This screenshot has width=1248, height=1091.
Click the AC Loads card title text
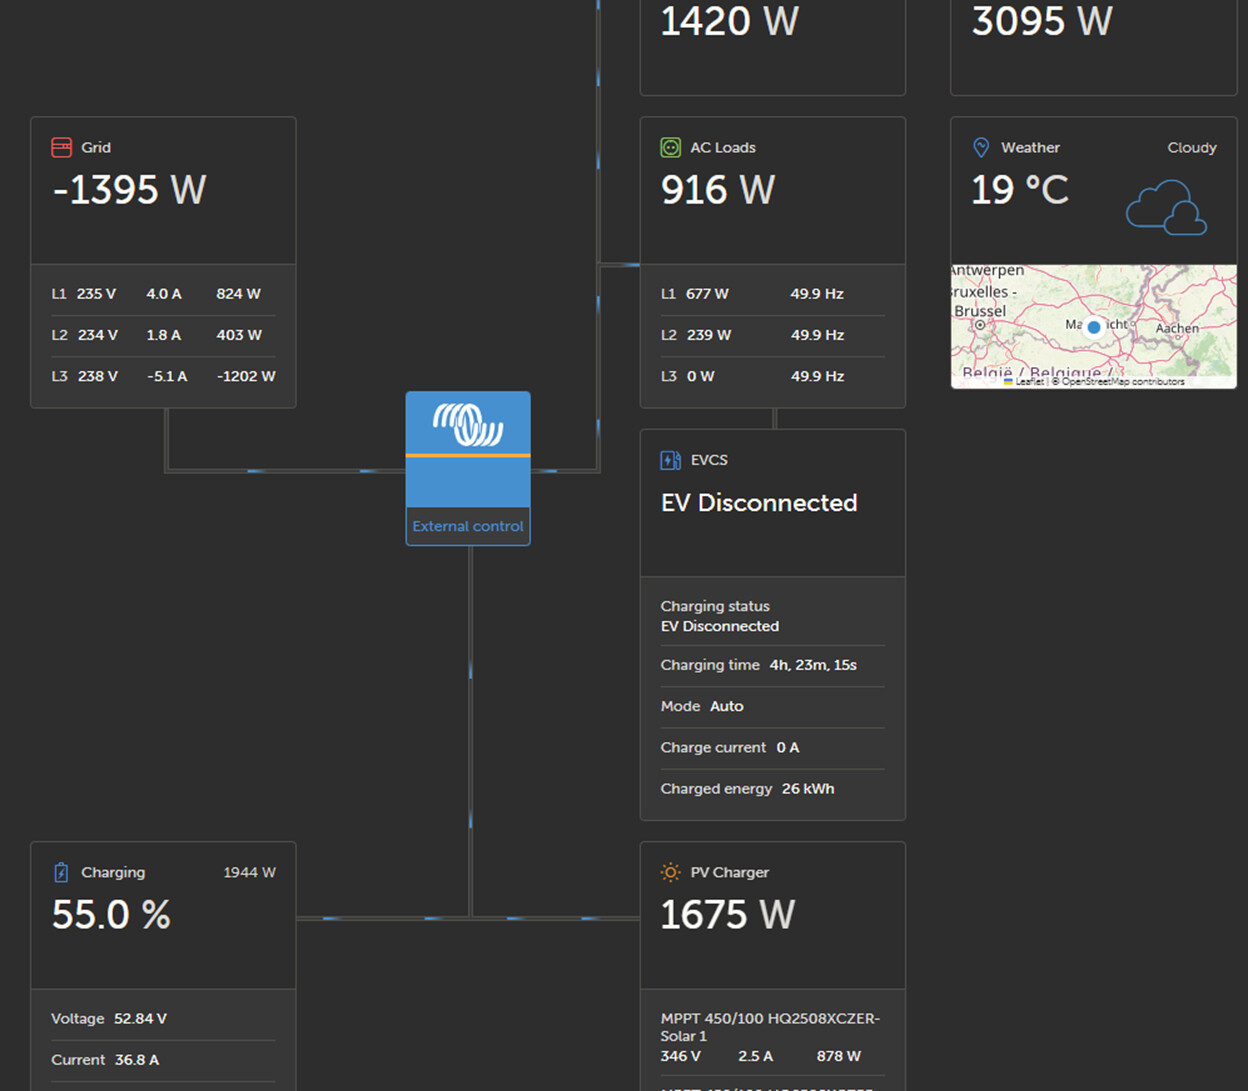pos(723,147)
